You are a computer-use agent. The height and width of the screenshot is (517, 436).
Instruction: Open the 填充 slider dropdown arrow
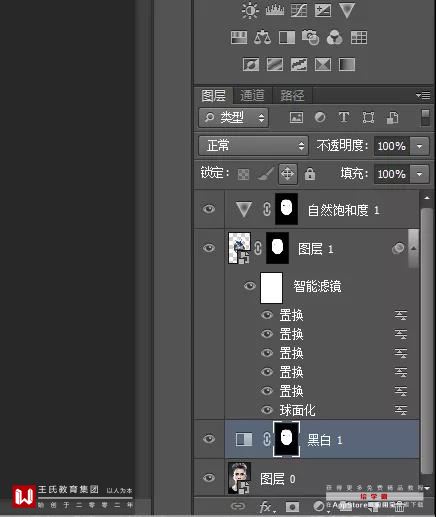(x=419, y=174)
